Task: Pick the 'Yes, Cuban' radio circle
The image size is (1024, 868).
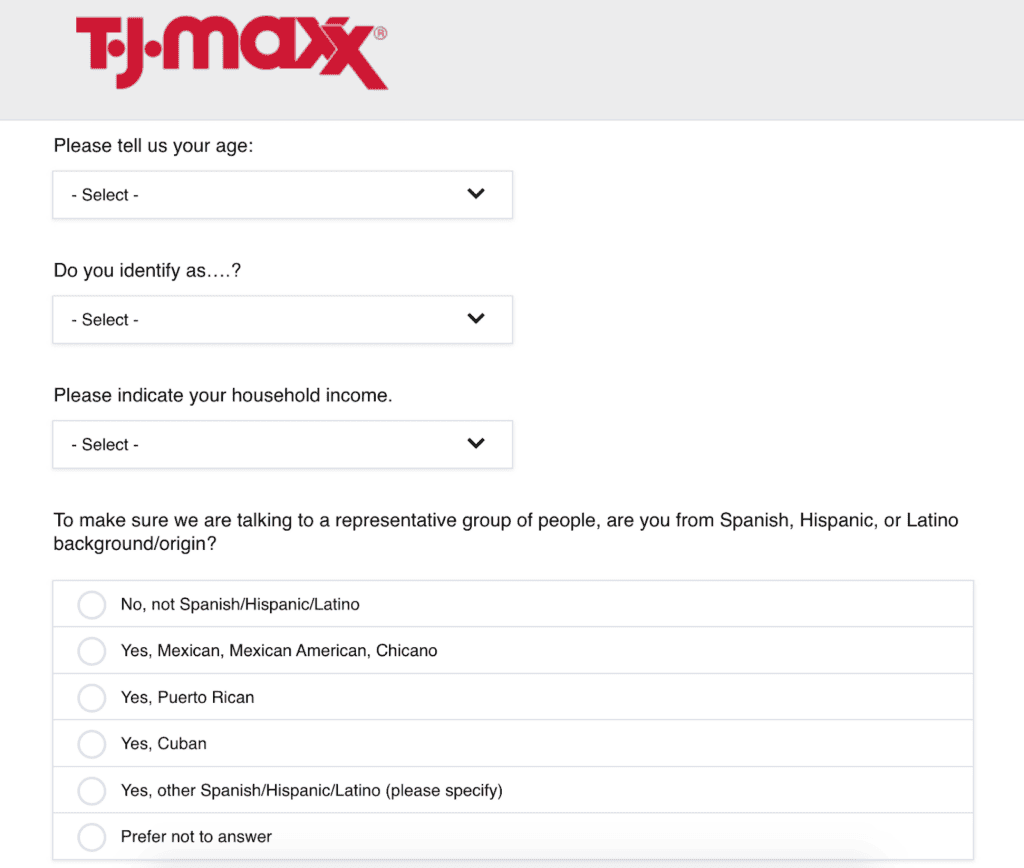Action: tap(92, 744)
